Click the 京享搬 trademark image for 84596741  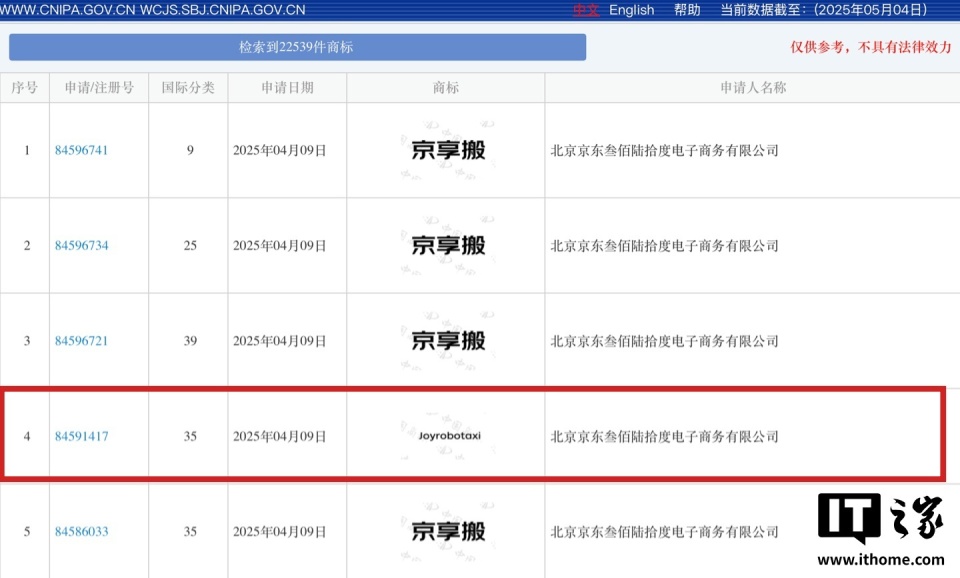[448, 150]
